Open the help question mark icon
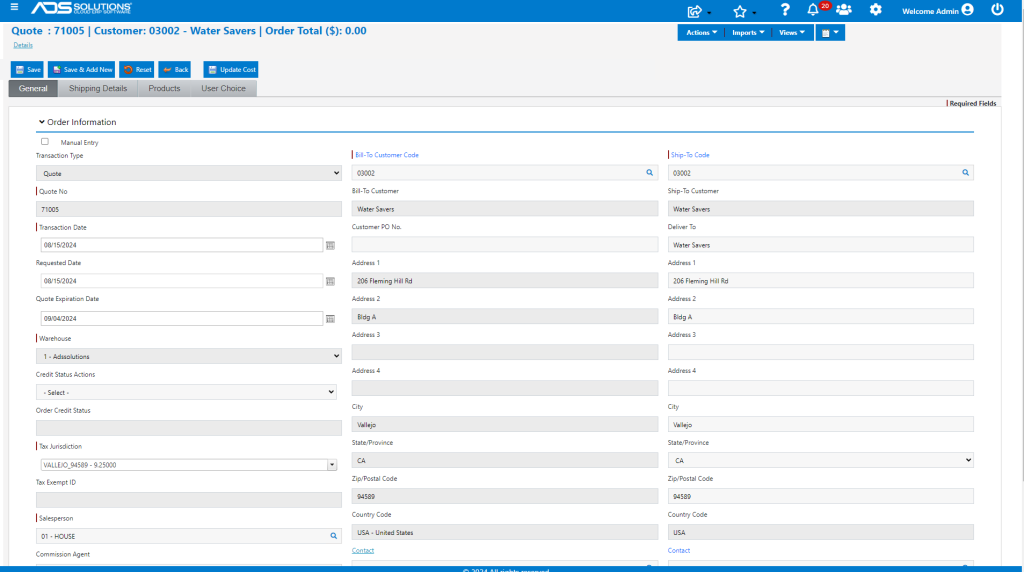 pyautogui.click(x=785, y=9)
